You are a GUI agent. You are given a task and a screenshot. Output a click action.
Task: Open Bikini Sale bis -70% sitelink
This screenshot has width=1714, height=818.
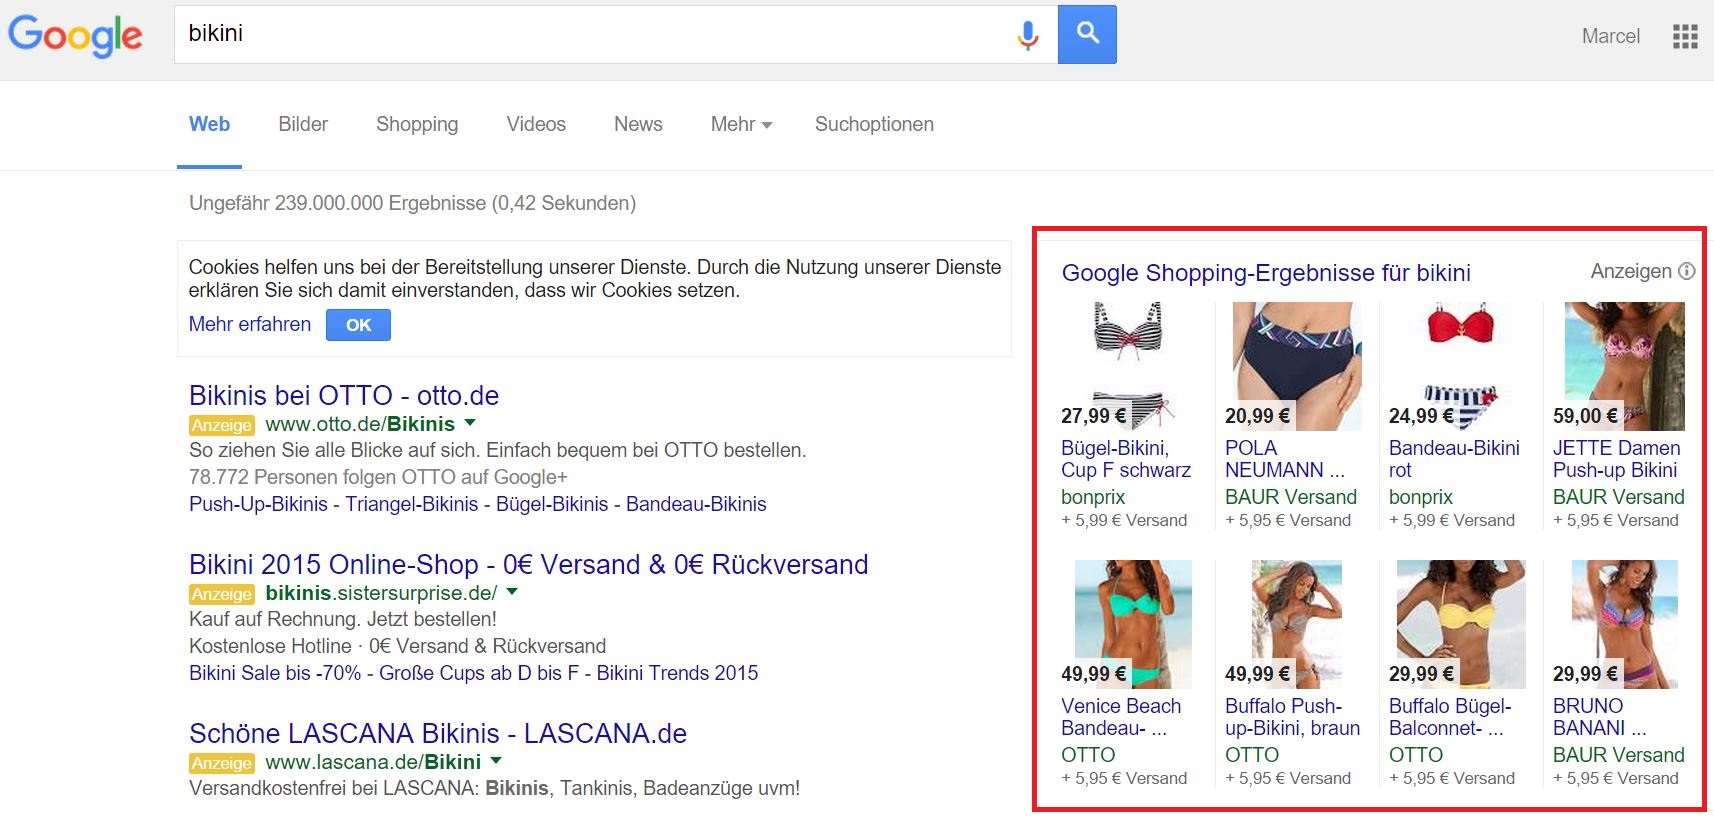[275, 673]
